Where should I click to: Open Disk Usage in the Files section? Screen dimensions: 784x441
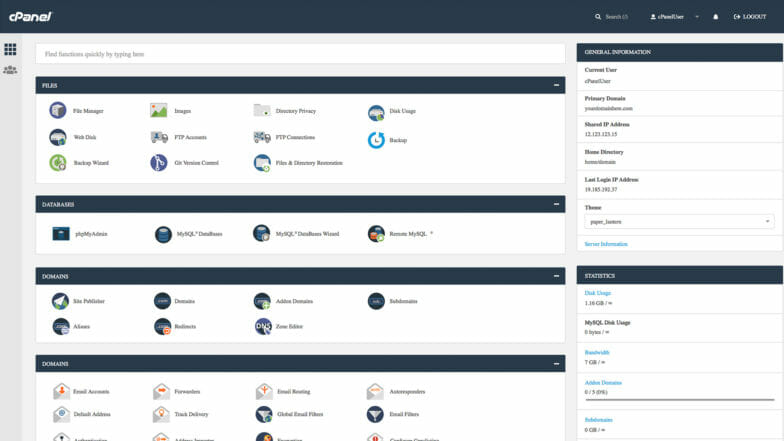(x=376, y=112)
